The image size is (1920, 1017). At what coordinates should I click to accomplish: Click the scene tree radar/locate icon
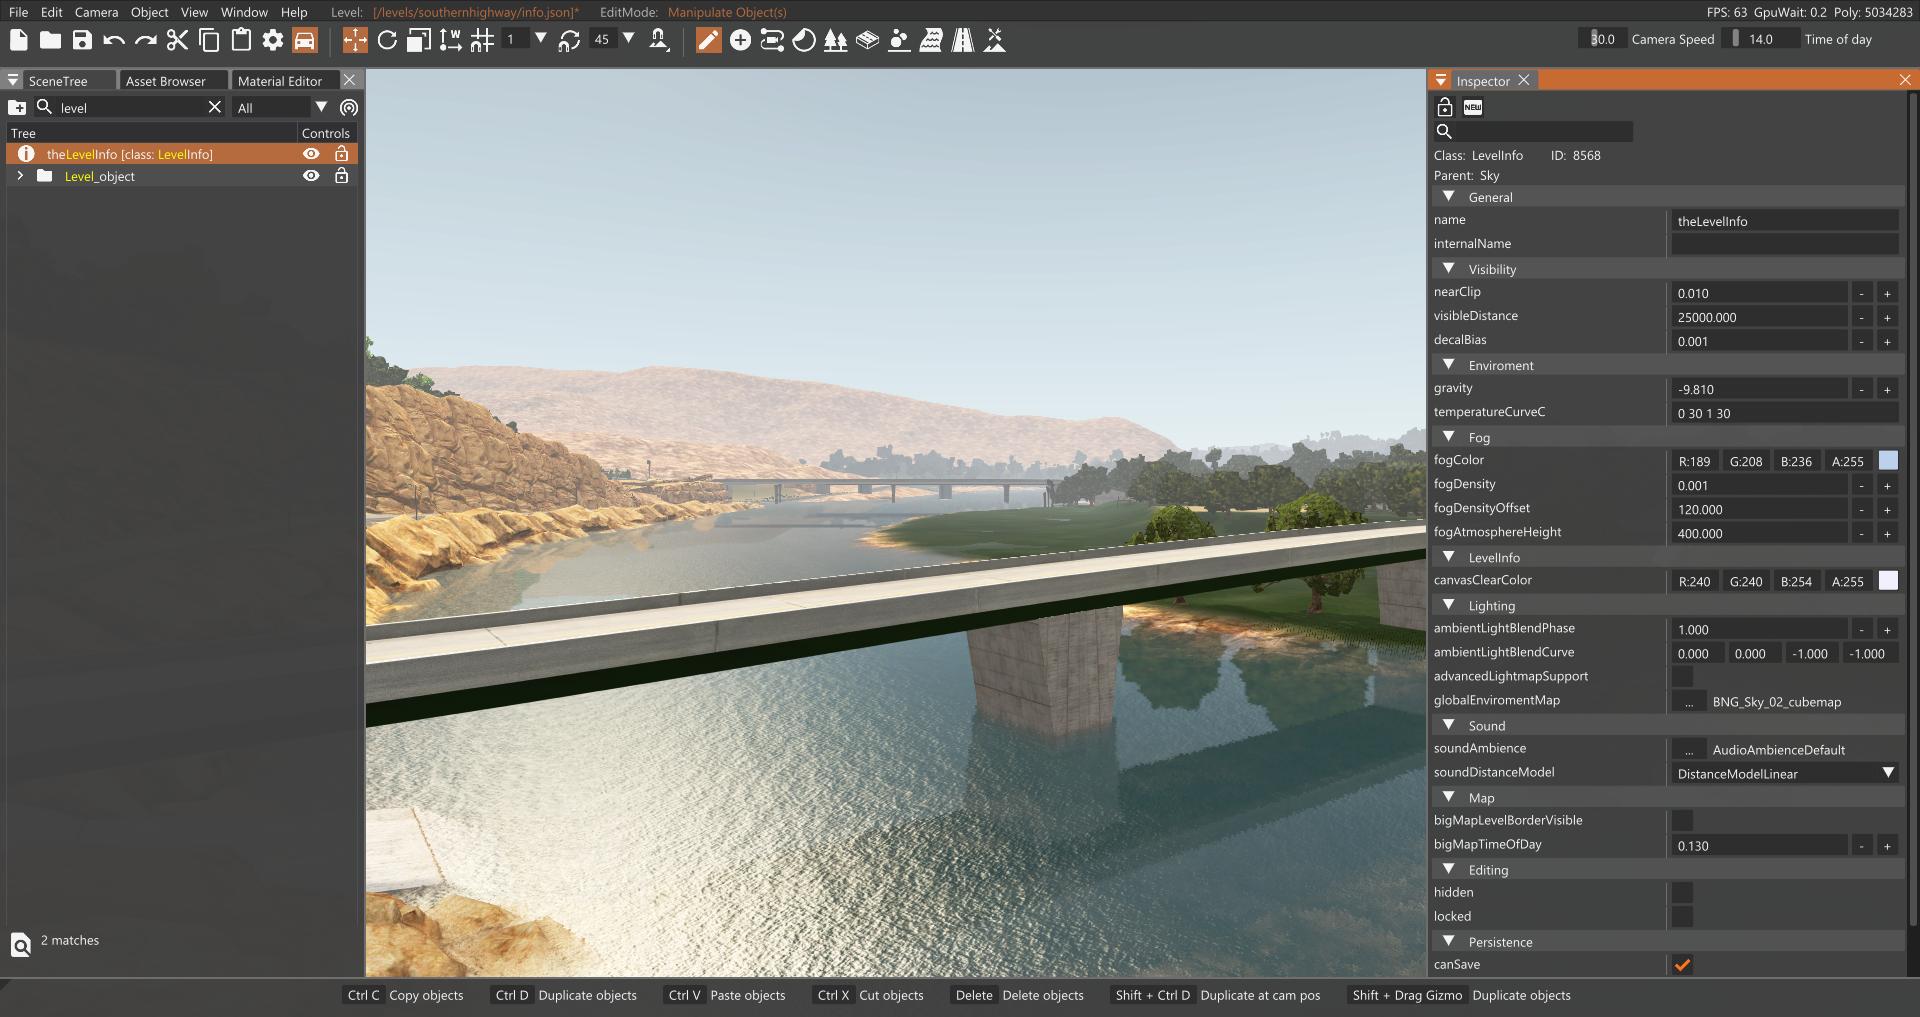click(349, 107)
